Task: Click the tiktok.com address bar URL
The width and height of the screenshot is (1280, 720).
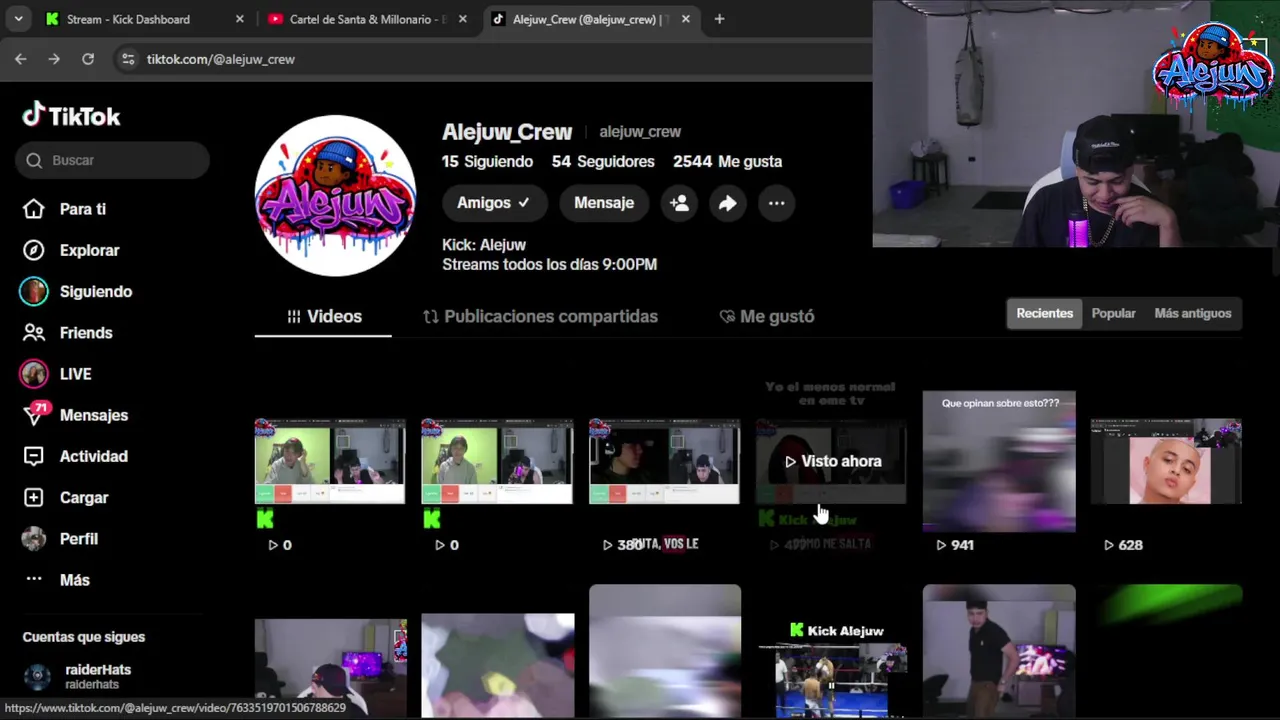Action: tap(221, 59)
